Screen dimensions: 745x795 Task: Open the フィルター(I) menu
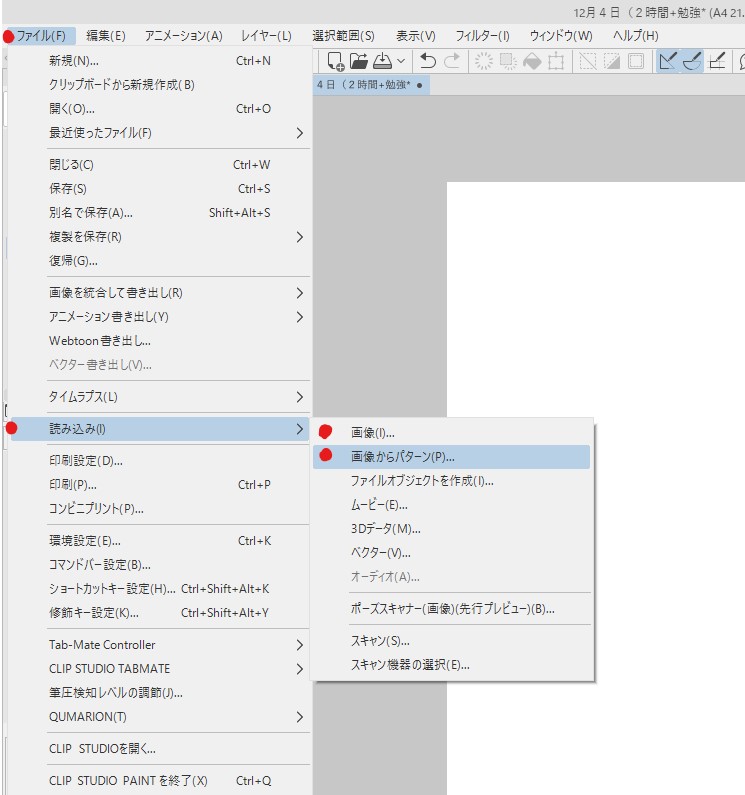tap(482, 36)
